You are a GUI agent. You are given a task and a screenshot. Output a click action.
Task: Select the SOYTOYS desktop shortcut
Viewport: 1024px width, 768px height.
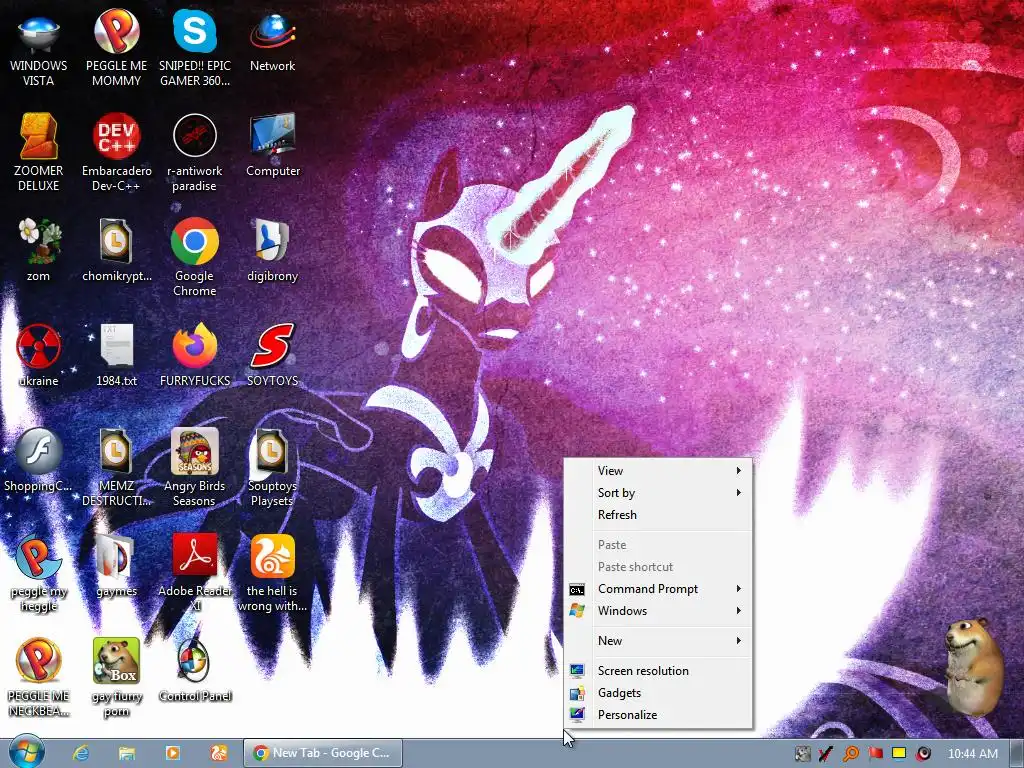click(272, 356)
